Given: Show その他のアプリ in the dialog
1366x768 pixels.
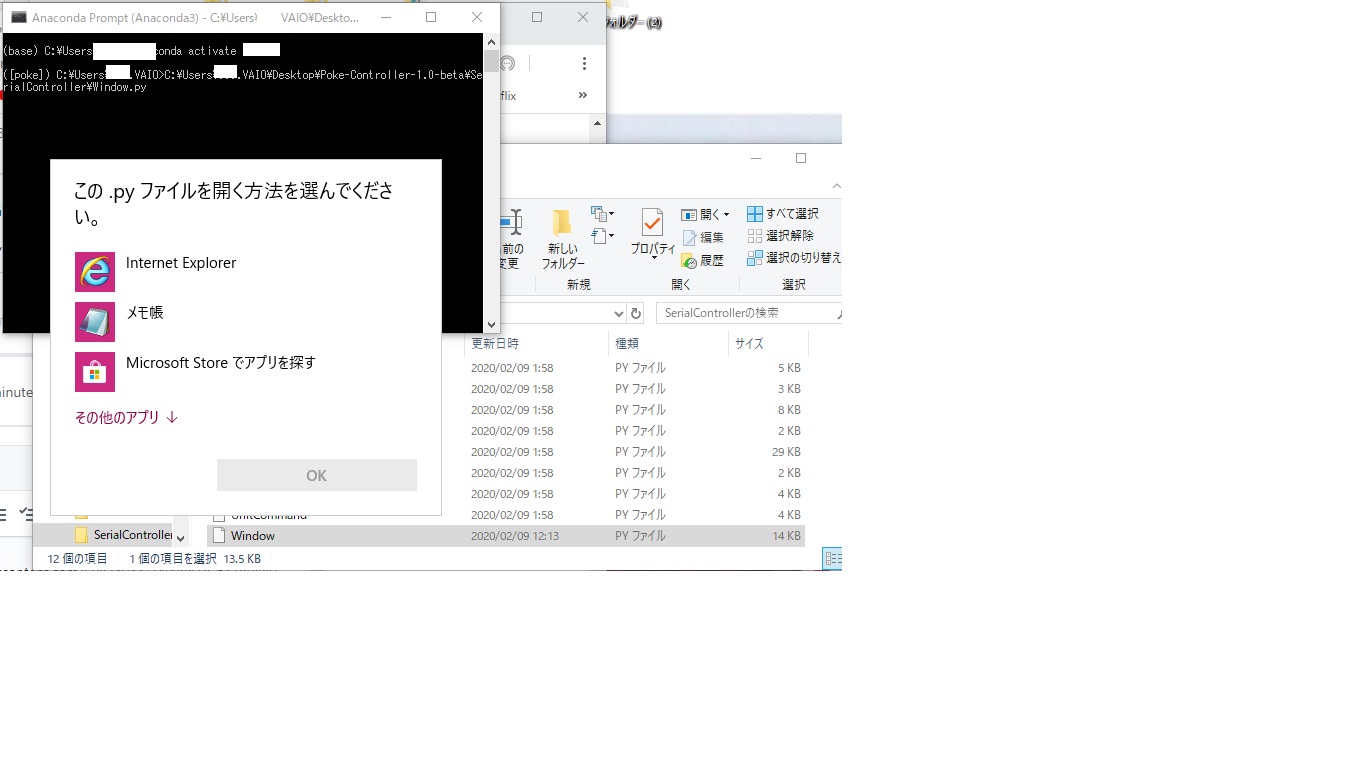Looking at the screenshot, I should coord(125,418).
